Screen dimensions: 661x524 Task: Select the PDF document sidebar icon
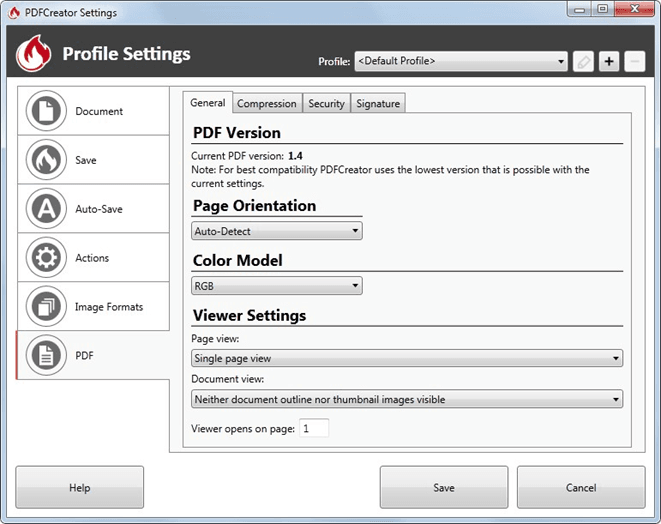[x=46, y=355]
